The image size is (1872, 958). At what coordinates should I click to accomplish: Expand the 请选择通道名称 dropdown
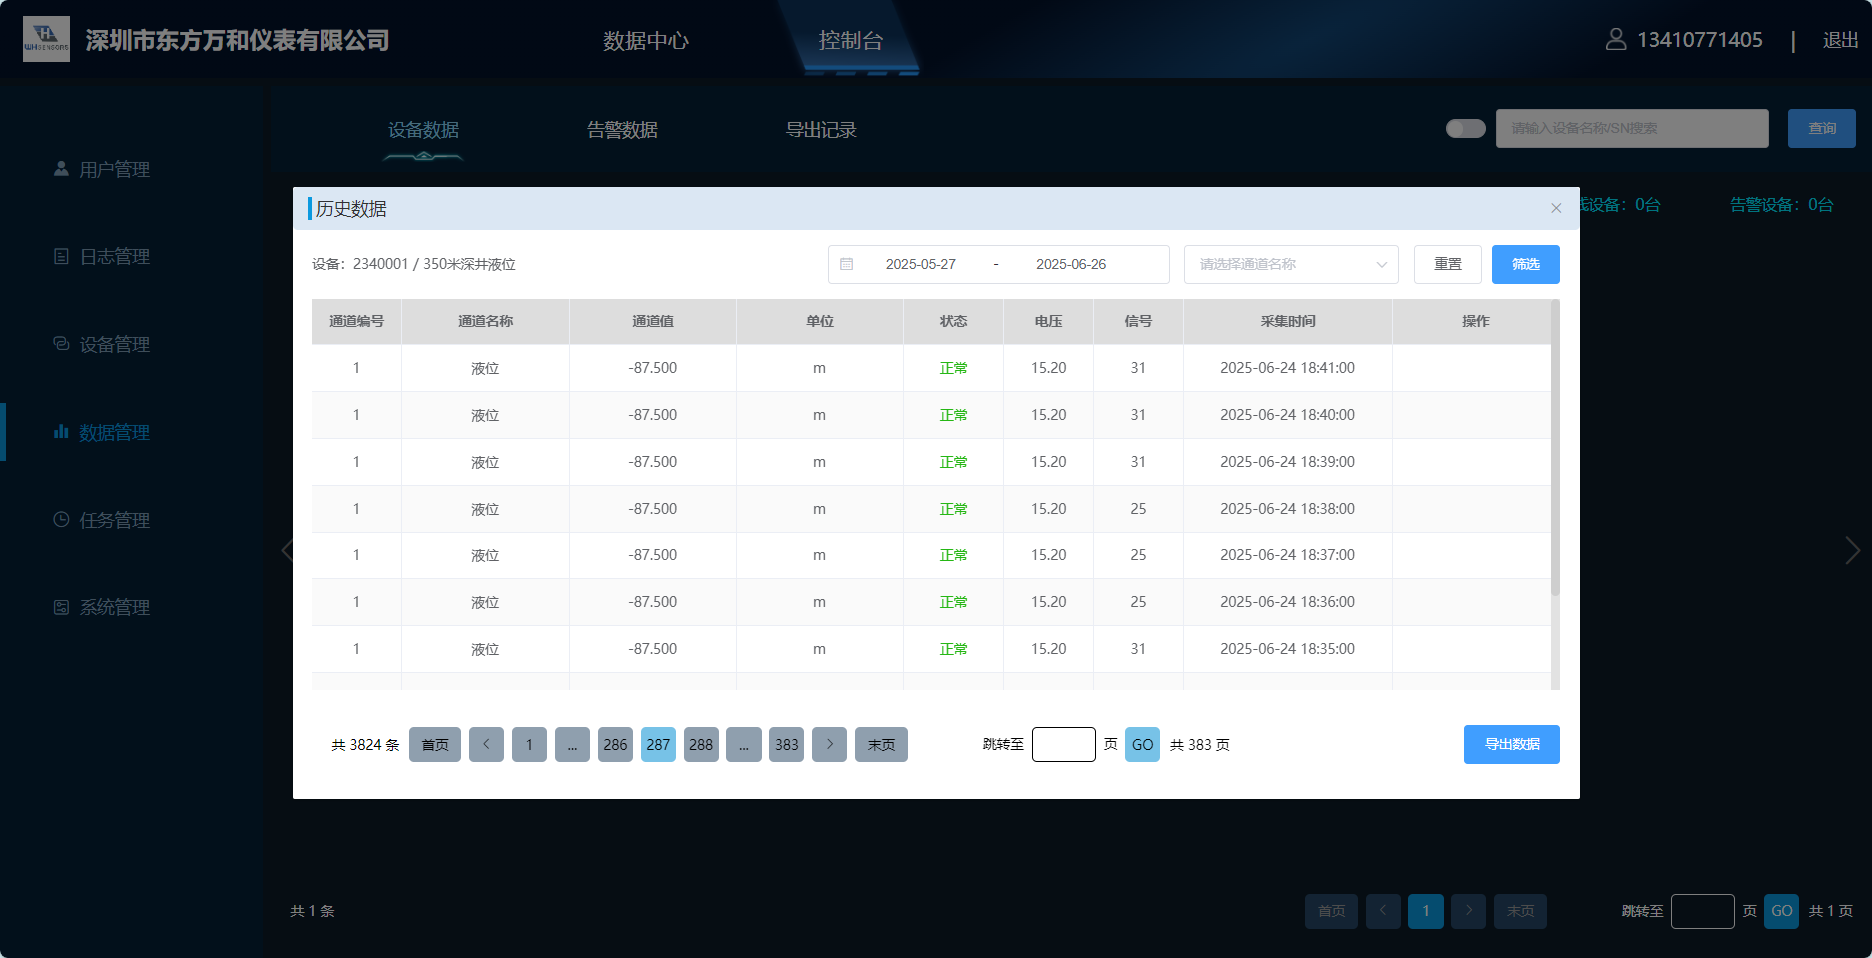click(1290, 264)
